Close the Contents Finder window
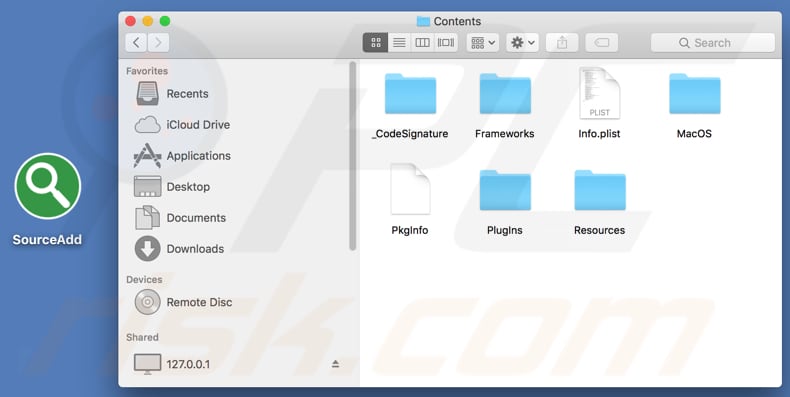The height and width of the screenshot is (397, 790). coord(130,21)
